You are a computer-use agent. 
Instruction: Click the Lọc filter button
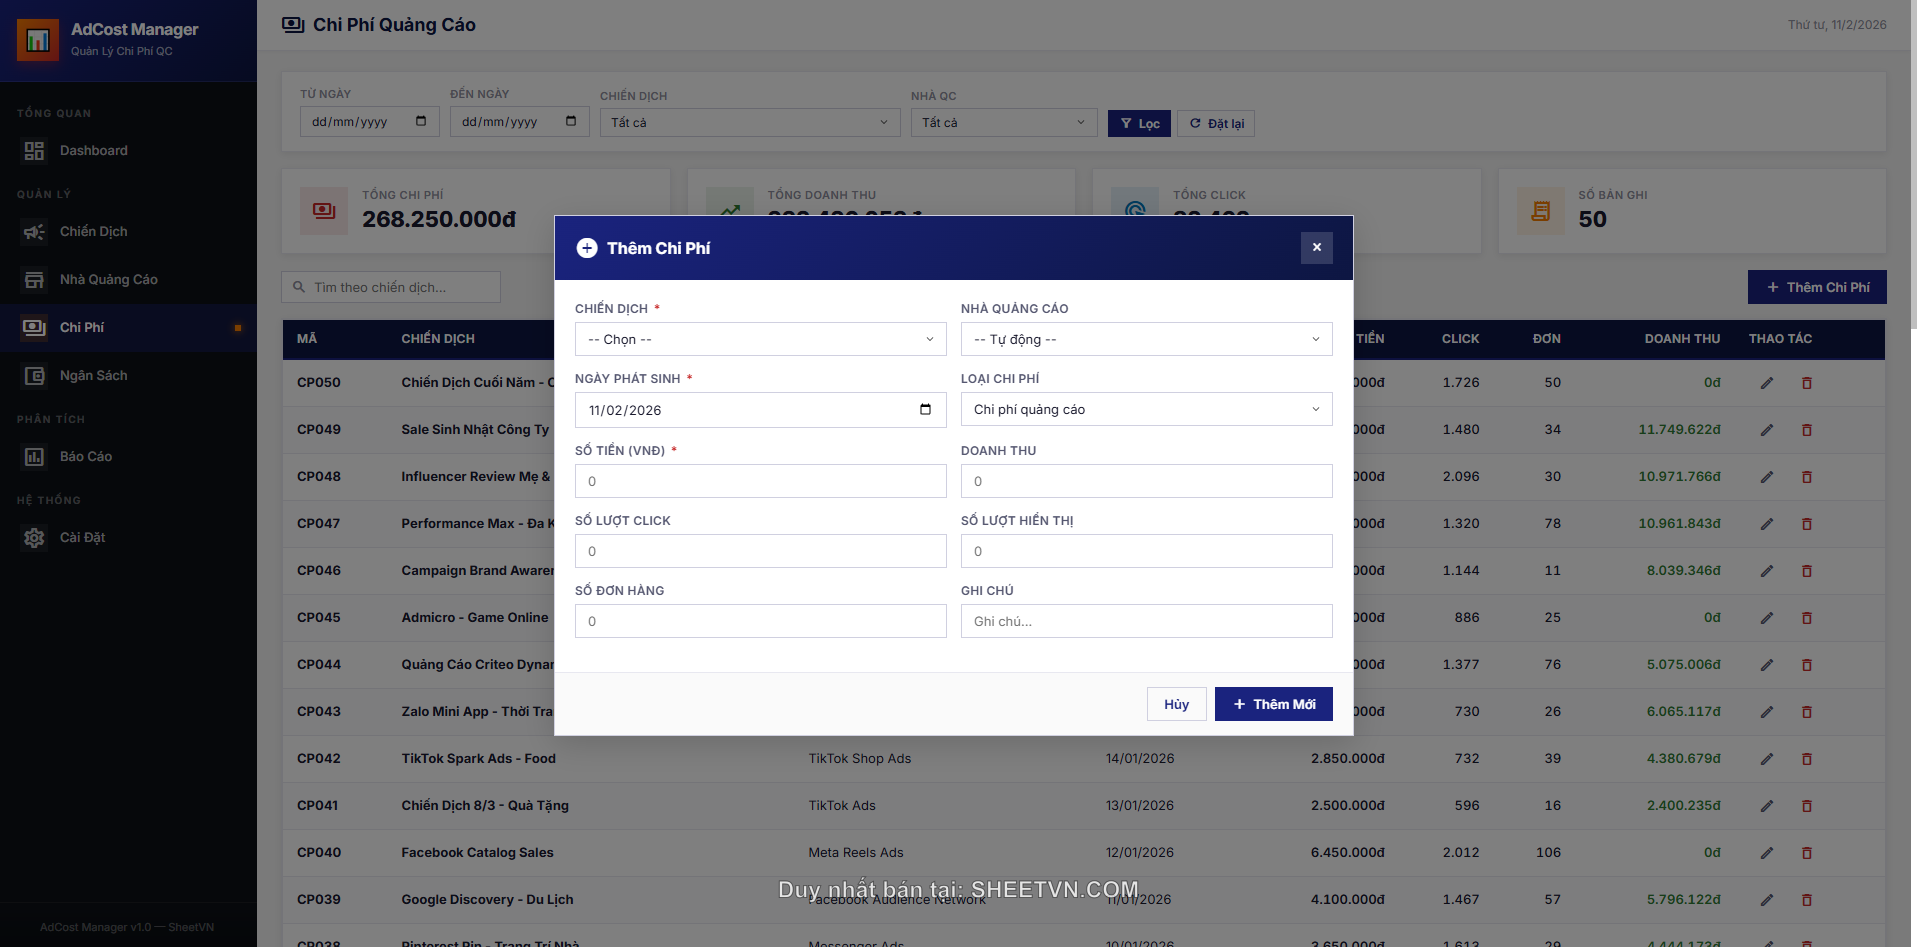click(1138, 123)
